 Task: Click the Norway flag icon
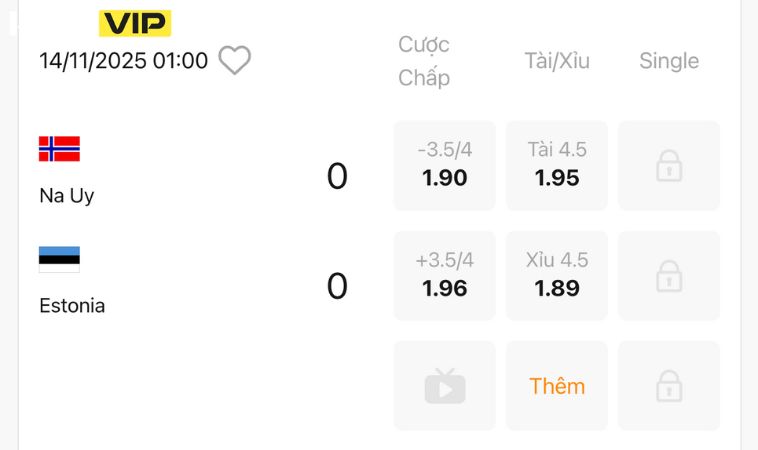click(59, 149)
